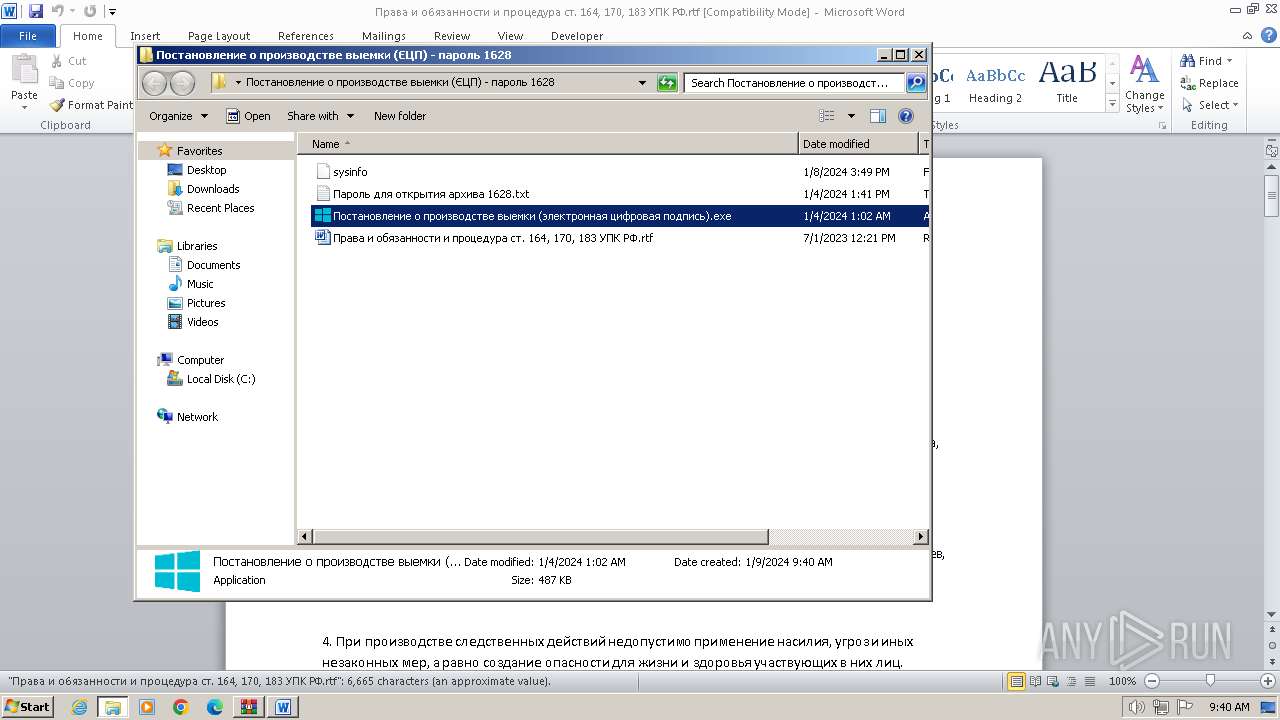
Task: Click the Explorer Forward navigation button
Action: pos(183,83)
